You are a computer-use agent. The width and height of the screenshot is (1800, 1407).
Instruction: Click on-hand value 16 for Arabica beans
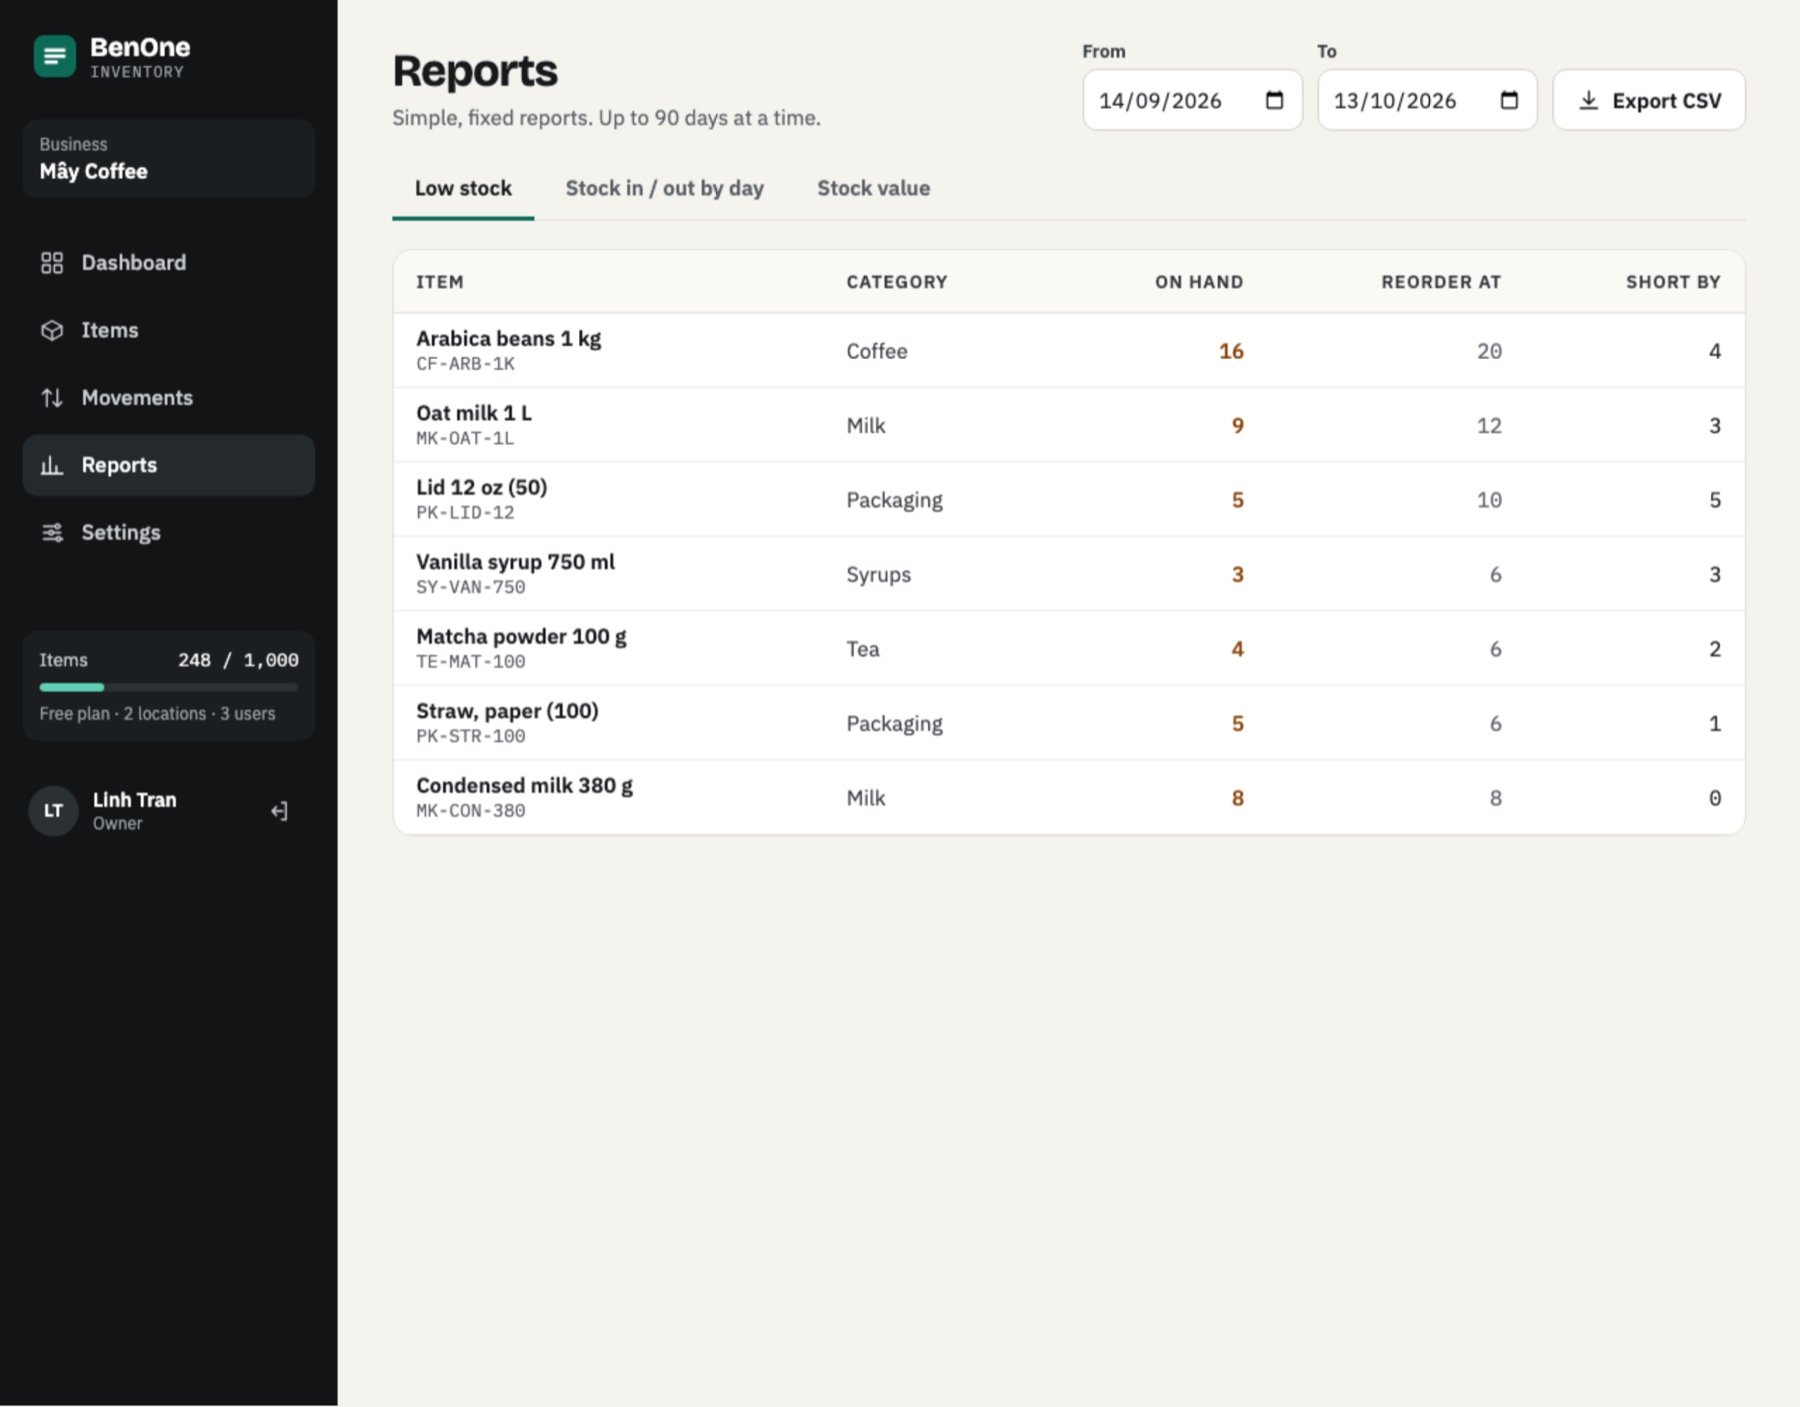pyautogui.click(x=1231, y=351)
